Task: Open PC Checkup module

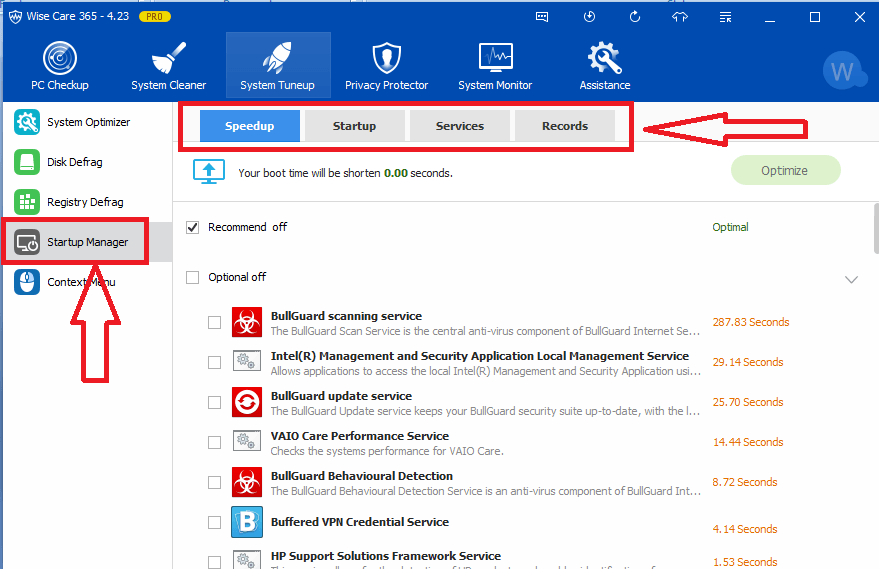Action: (59, 66)
